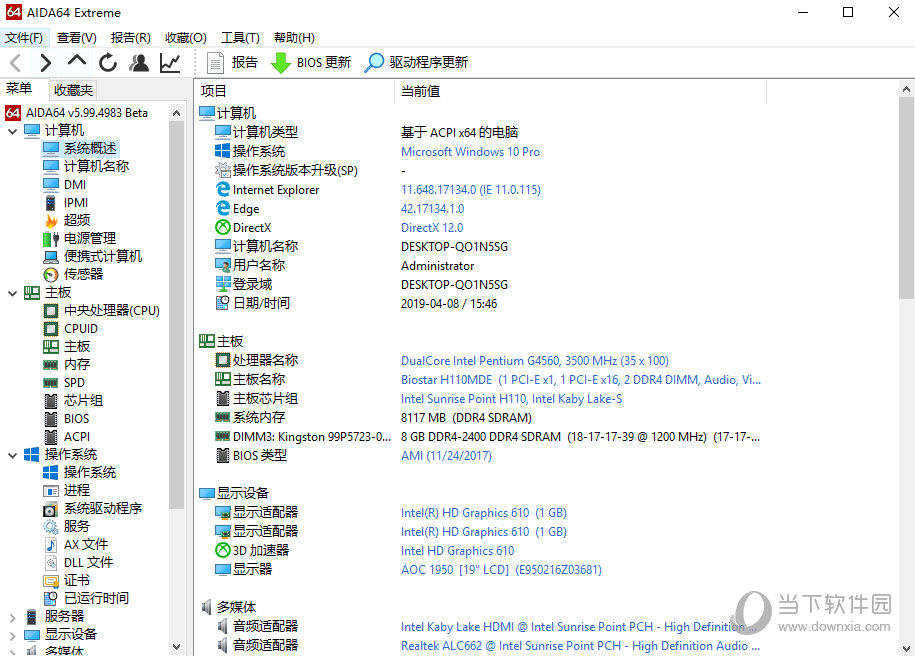
Task: Select the SPD tree item
Action: coord(64,383)
